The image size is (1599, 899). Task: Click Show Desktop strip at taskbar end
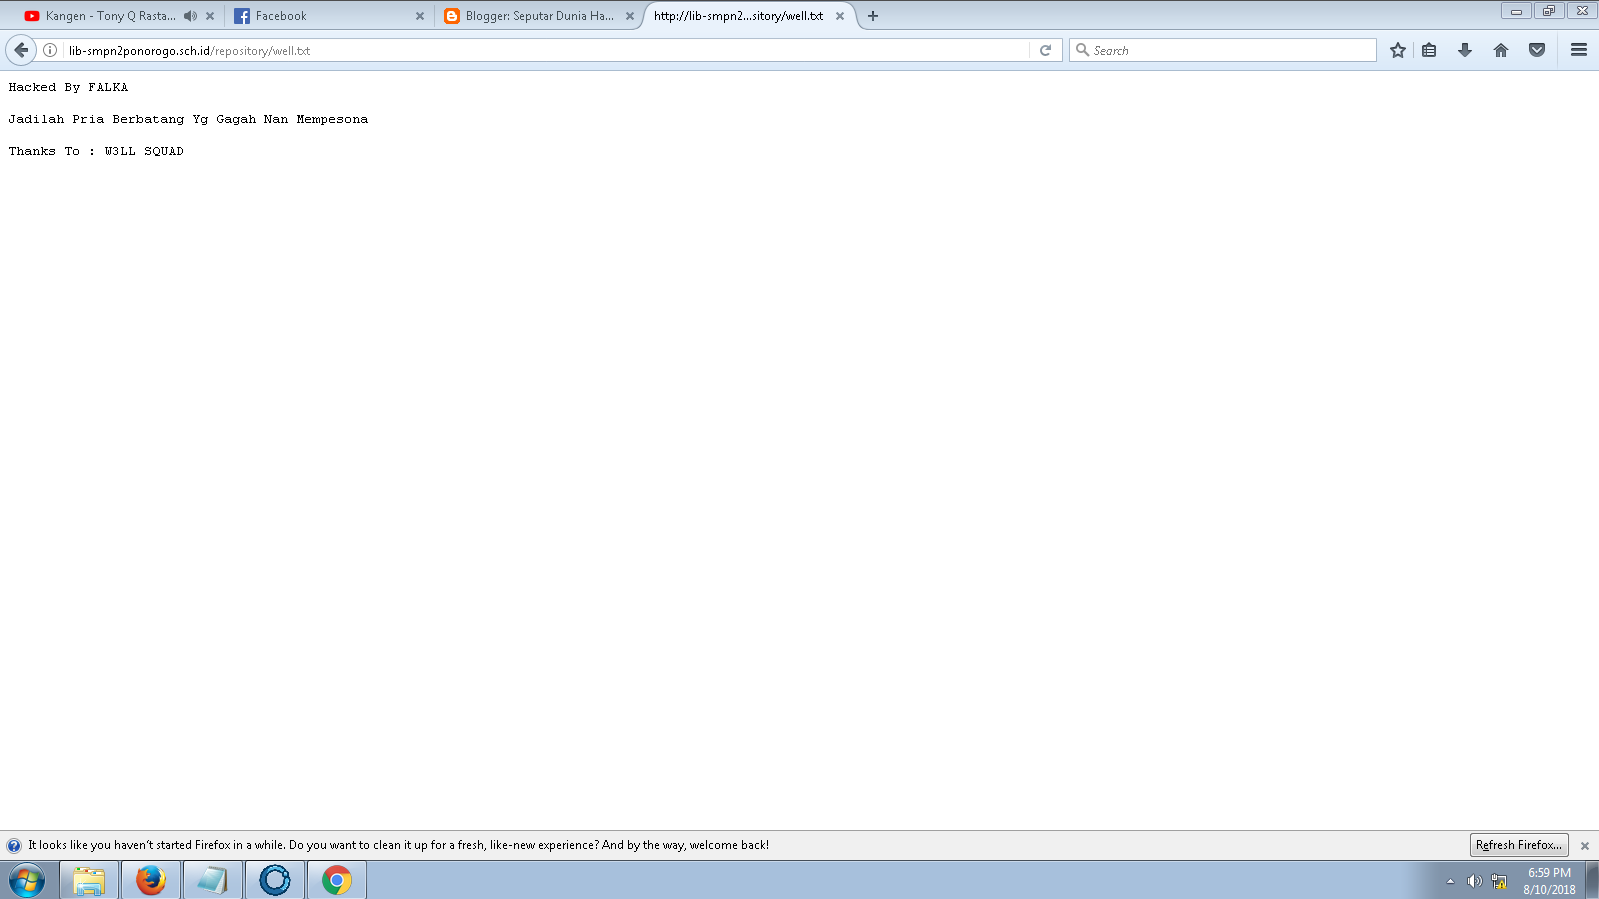1593,881
